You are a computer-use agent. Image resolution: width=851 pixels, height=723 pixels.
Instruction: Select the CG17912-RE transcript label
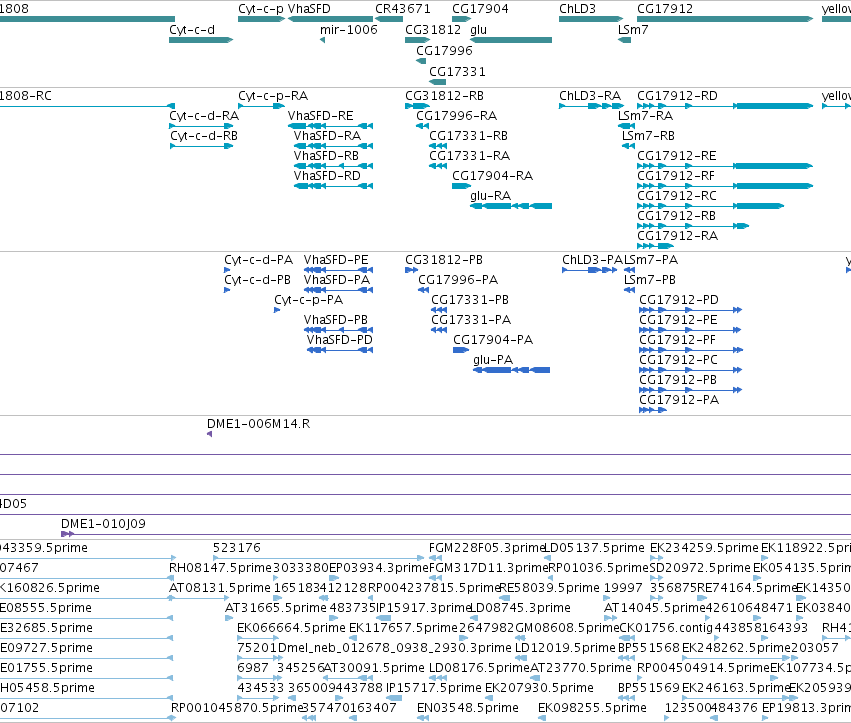(x=677, y=156)
